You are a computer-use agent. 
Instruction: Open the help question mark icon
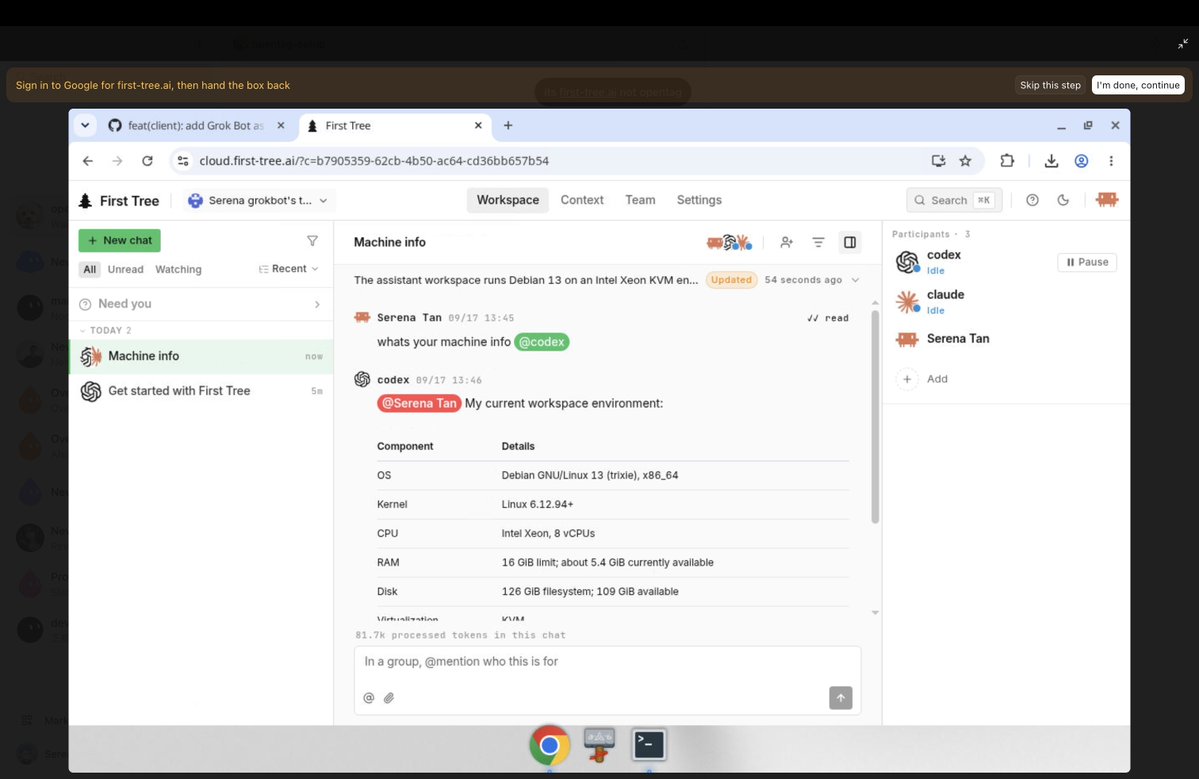tap(1032, 200)
